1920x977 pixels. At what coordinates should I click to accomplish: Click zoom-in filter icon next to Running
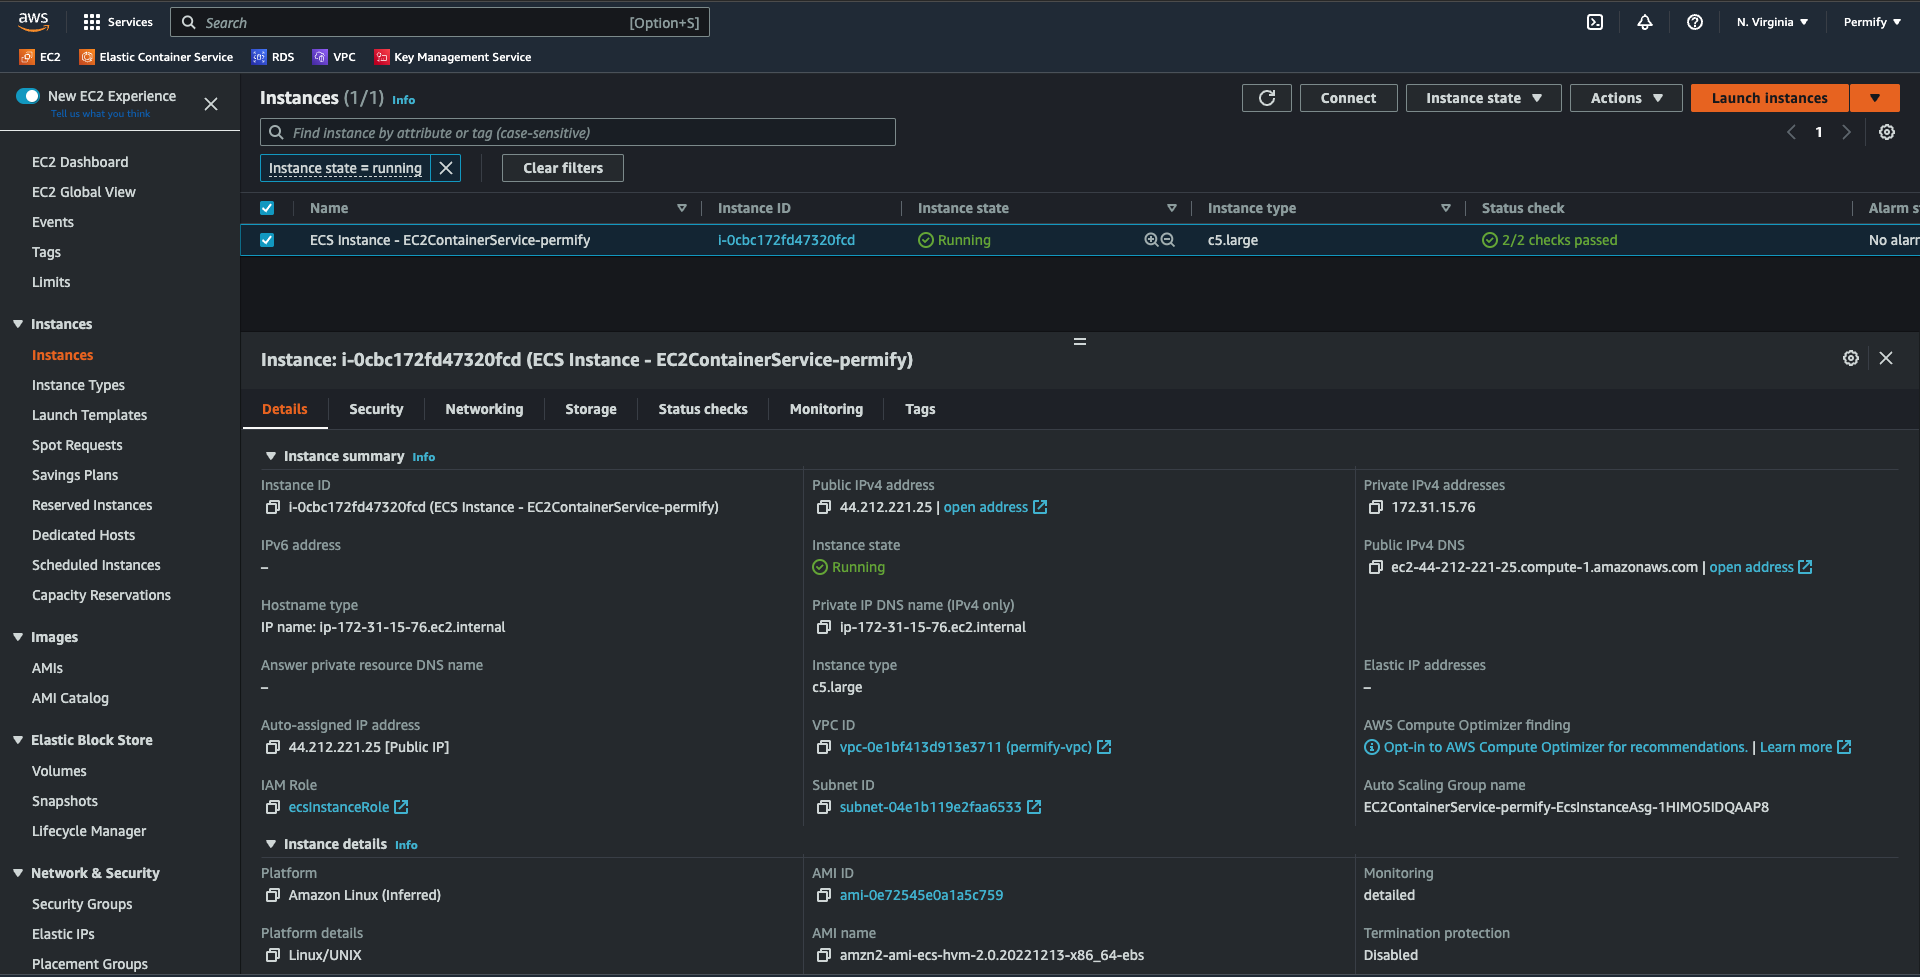click(1151, 240)
